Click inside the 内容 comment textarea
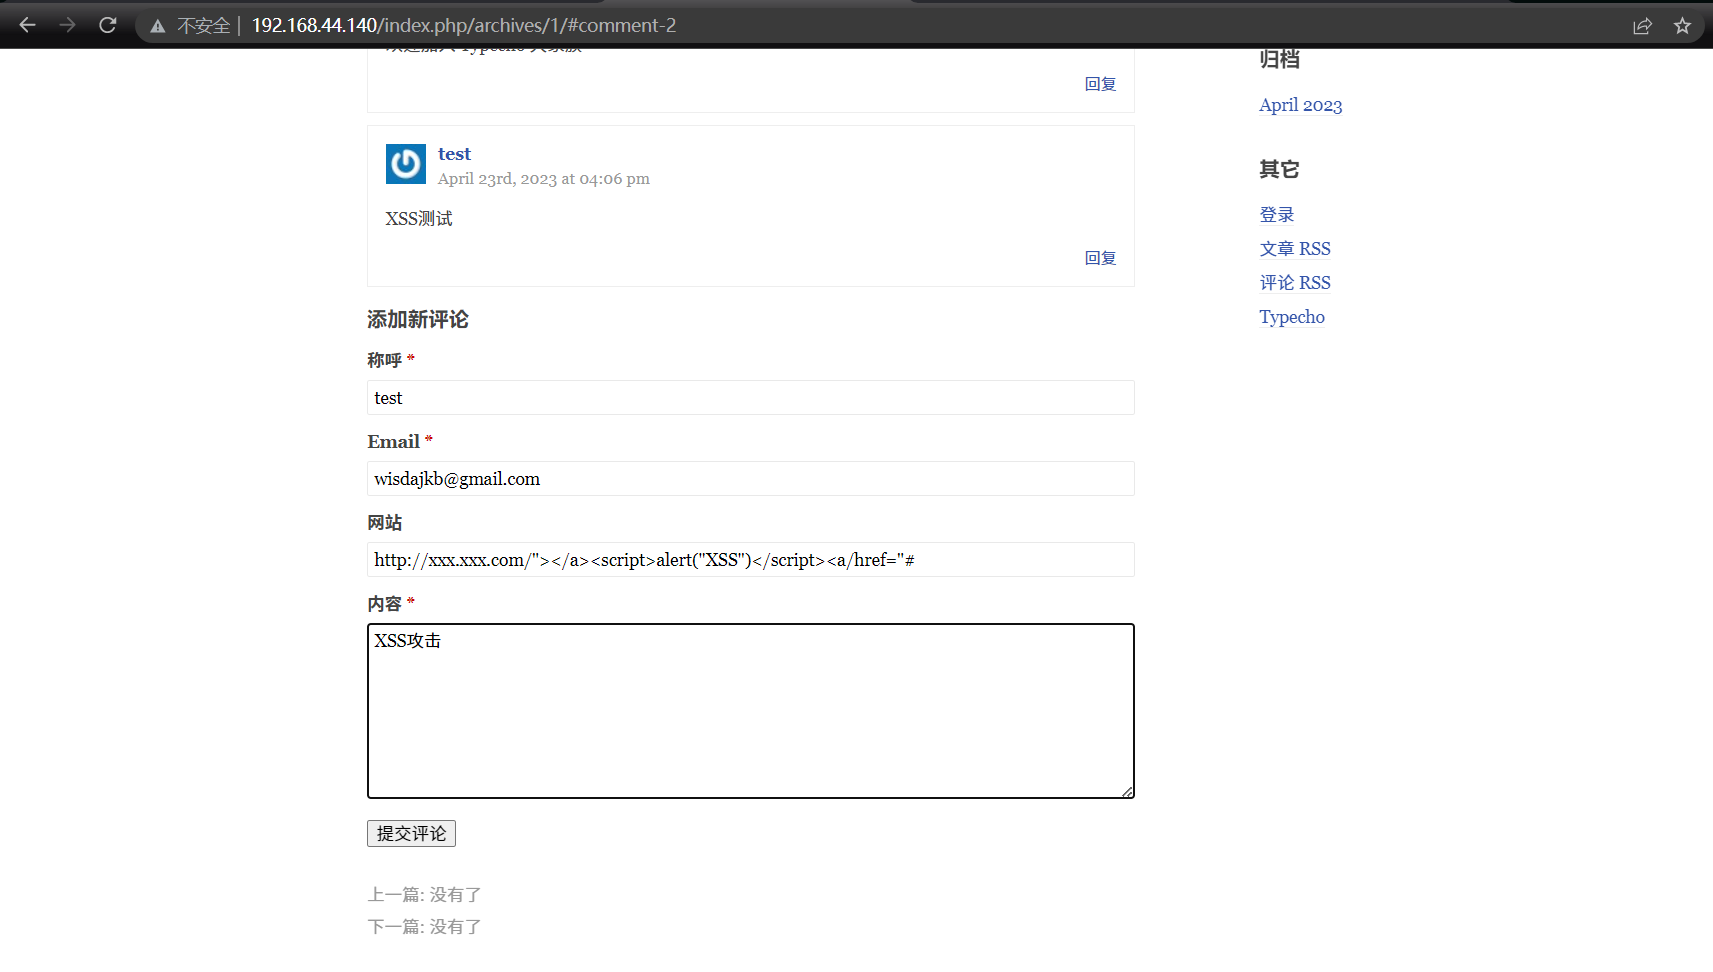The image size is (1713, 972). pyautogui.click(x=751, y=711)
